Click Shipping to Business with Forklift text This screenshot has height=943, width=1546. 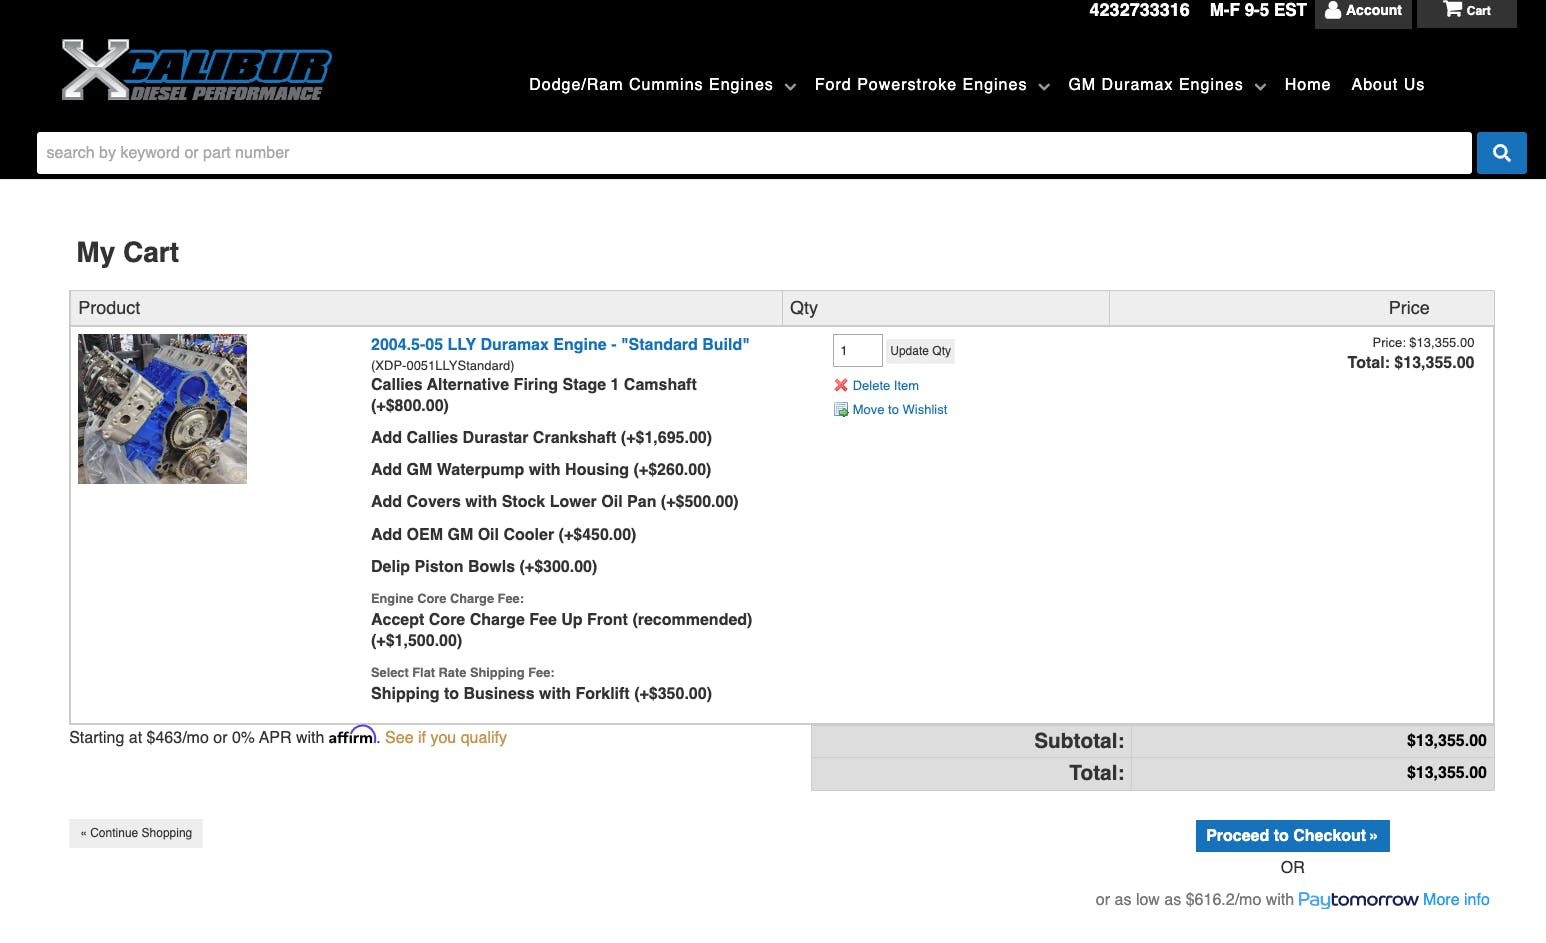(541, 694)
